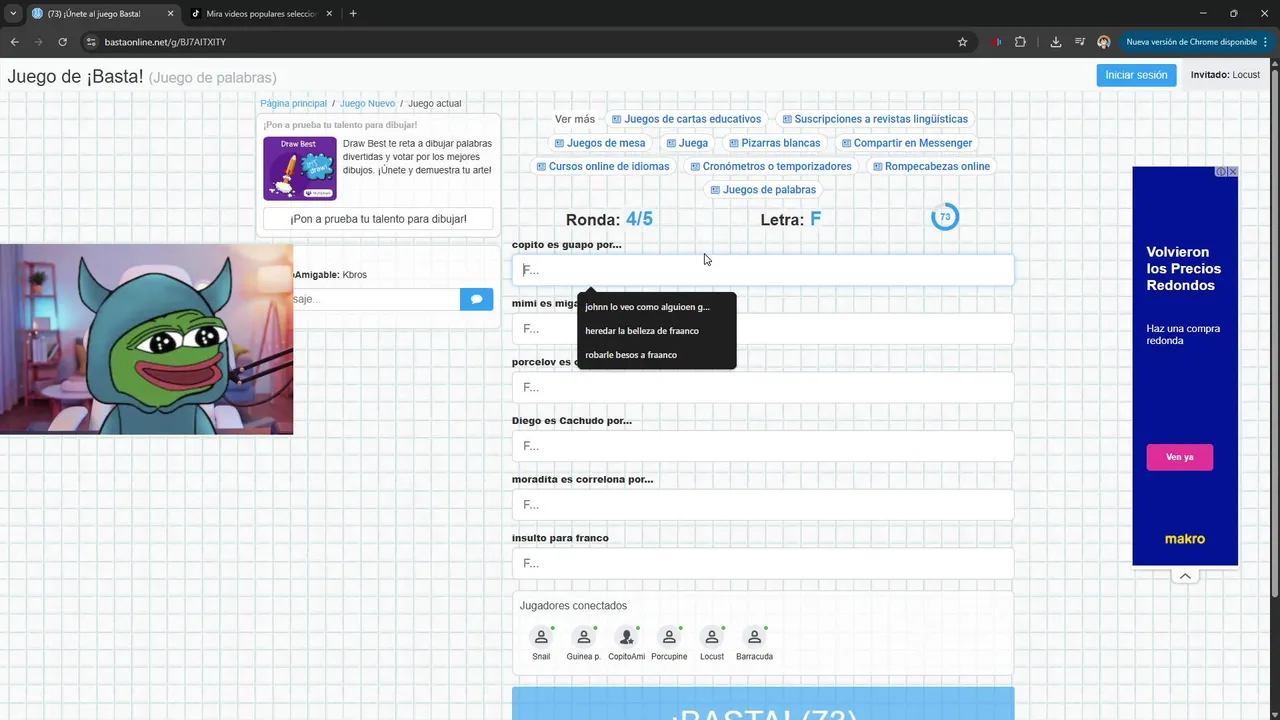Open Chrome three-dot menu
Viewport: 1280px width, 720px height.
1266,42
